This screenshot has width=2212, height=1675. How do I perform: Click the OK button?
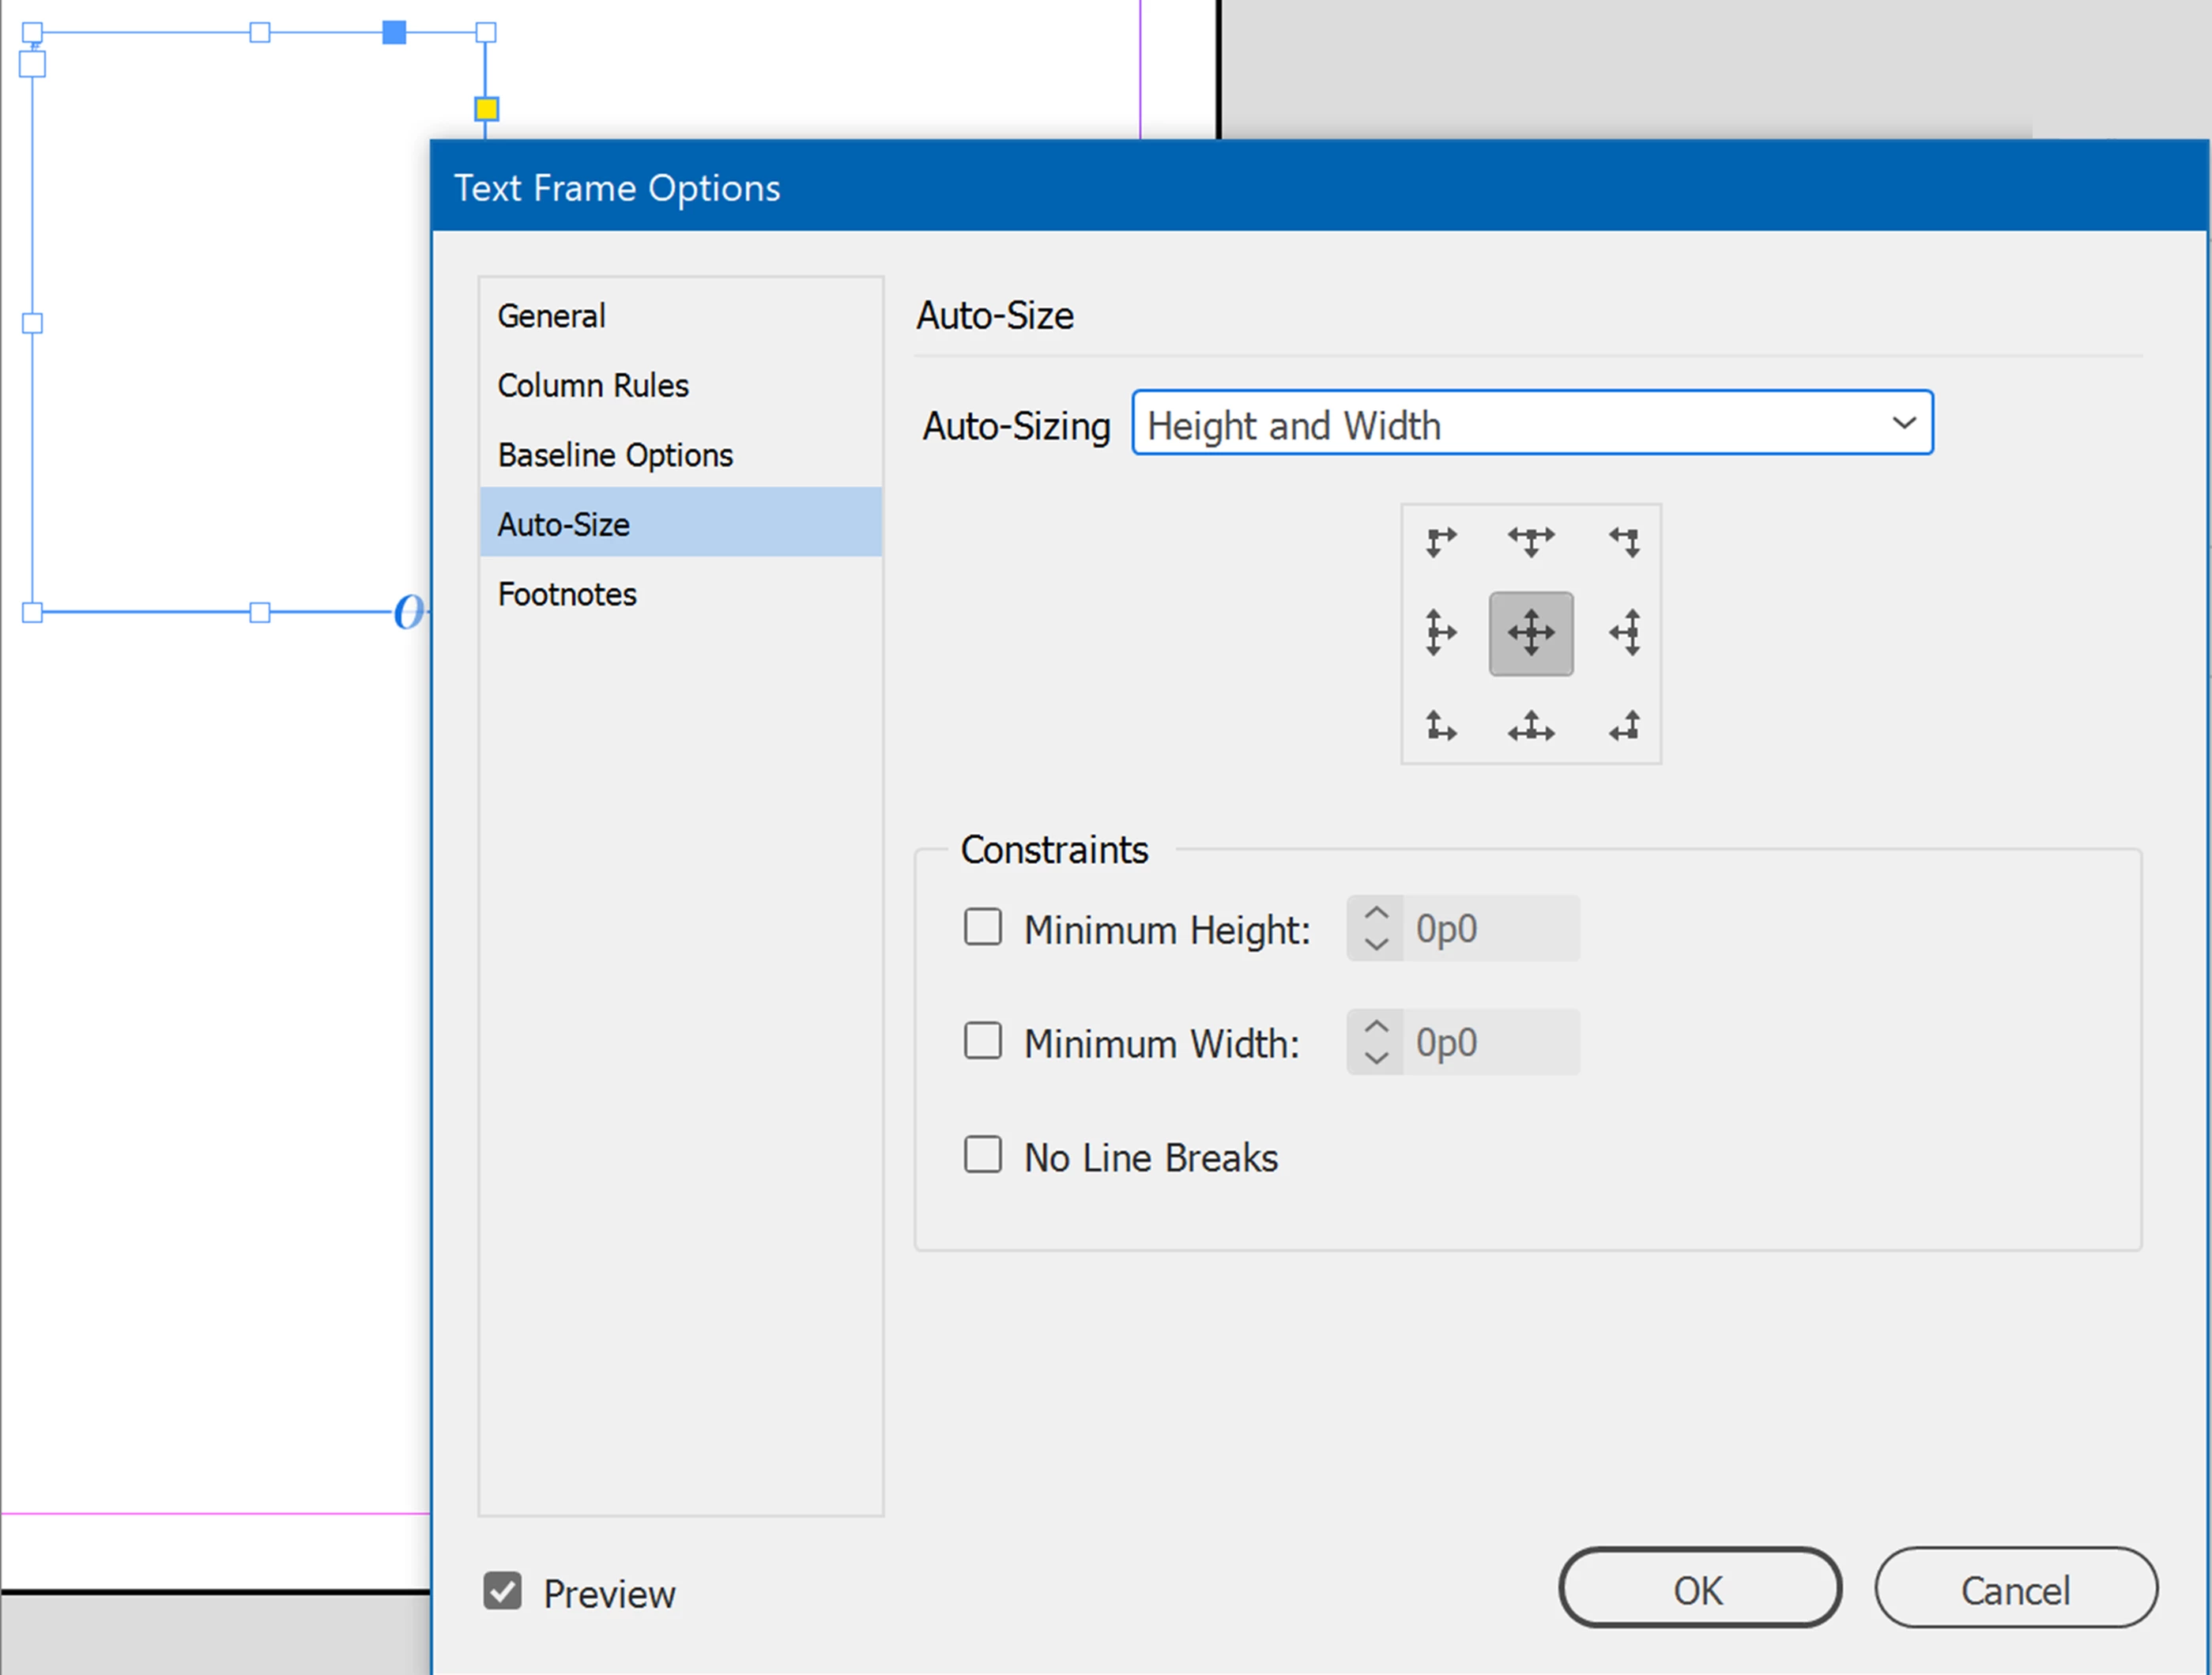1699,1589
